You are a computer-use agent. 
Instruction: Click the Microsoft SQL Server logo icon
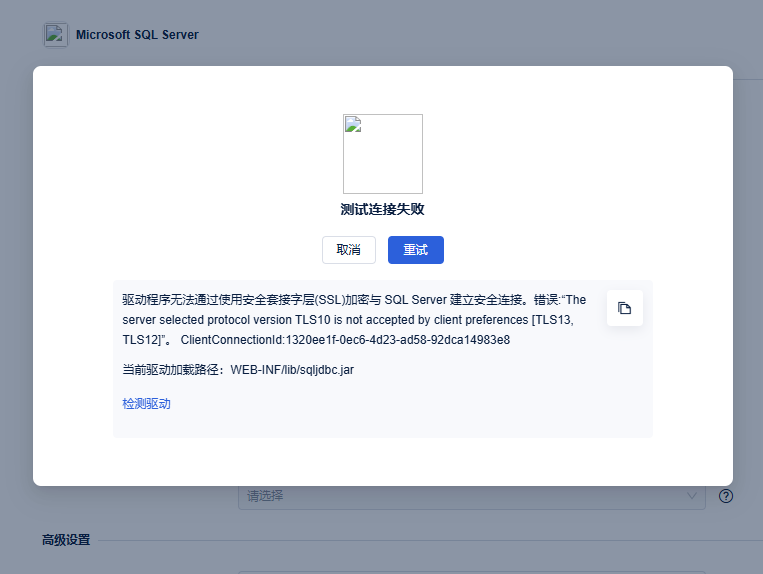point(55,35)
